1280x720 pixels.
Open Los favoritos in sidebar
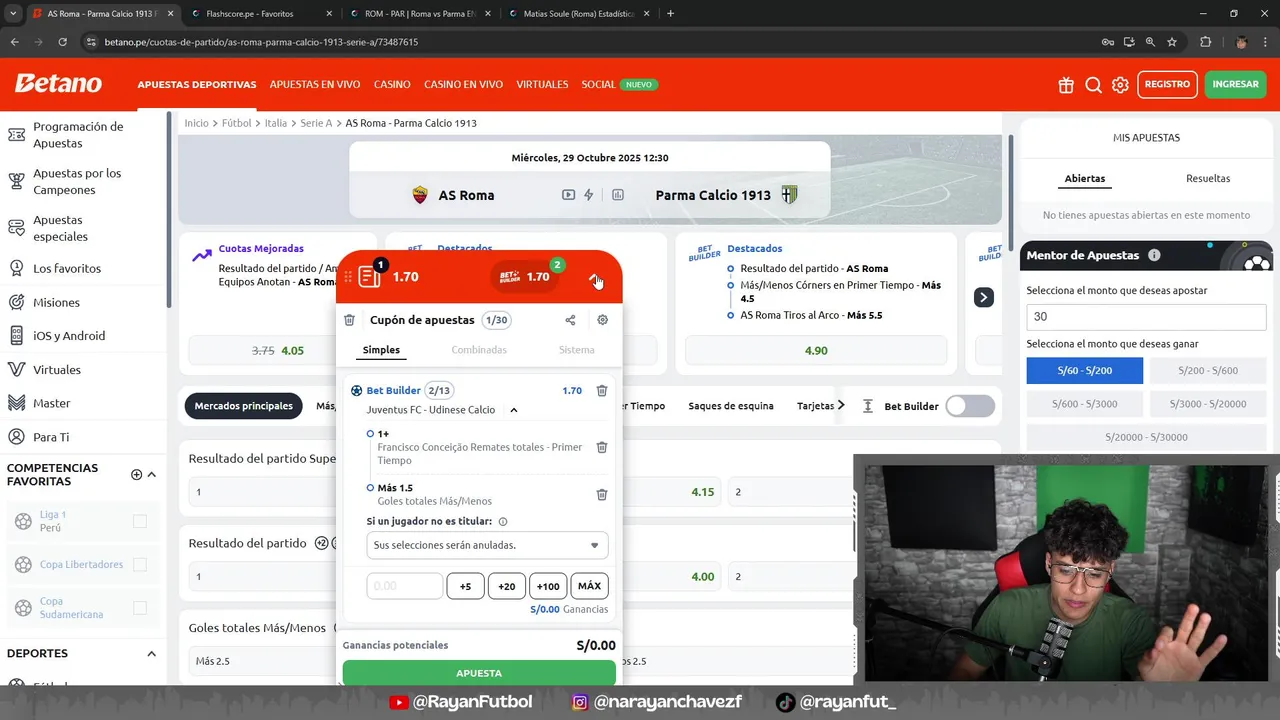tap(67, 268)
